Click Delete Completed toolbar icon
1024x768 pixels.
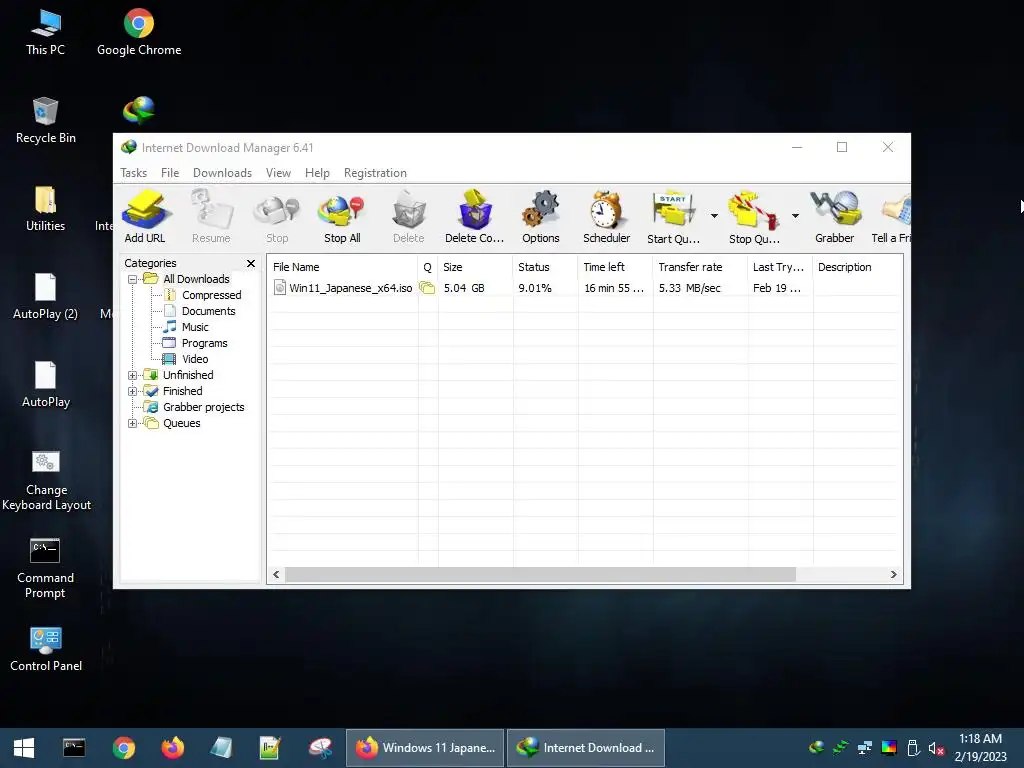click(475, 216)
